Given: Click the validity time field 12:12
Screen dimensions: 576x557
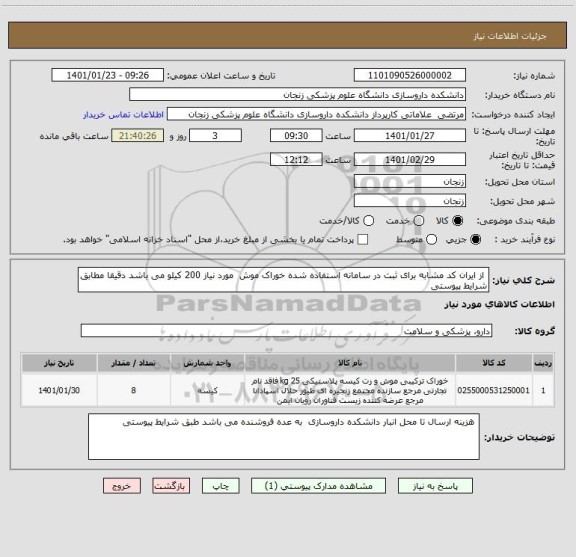Looking at the screenshot, I should pos(296,159).
